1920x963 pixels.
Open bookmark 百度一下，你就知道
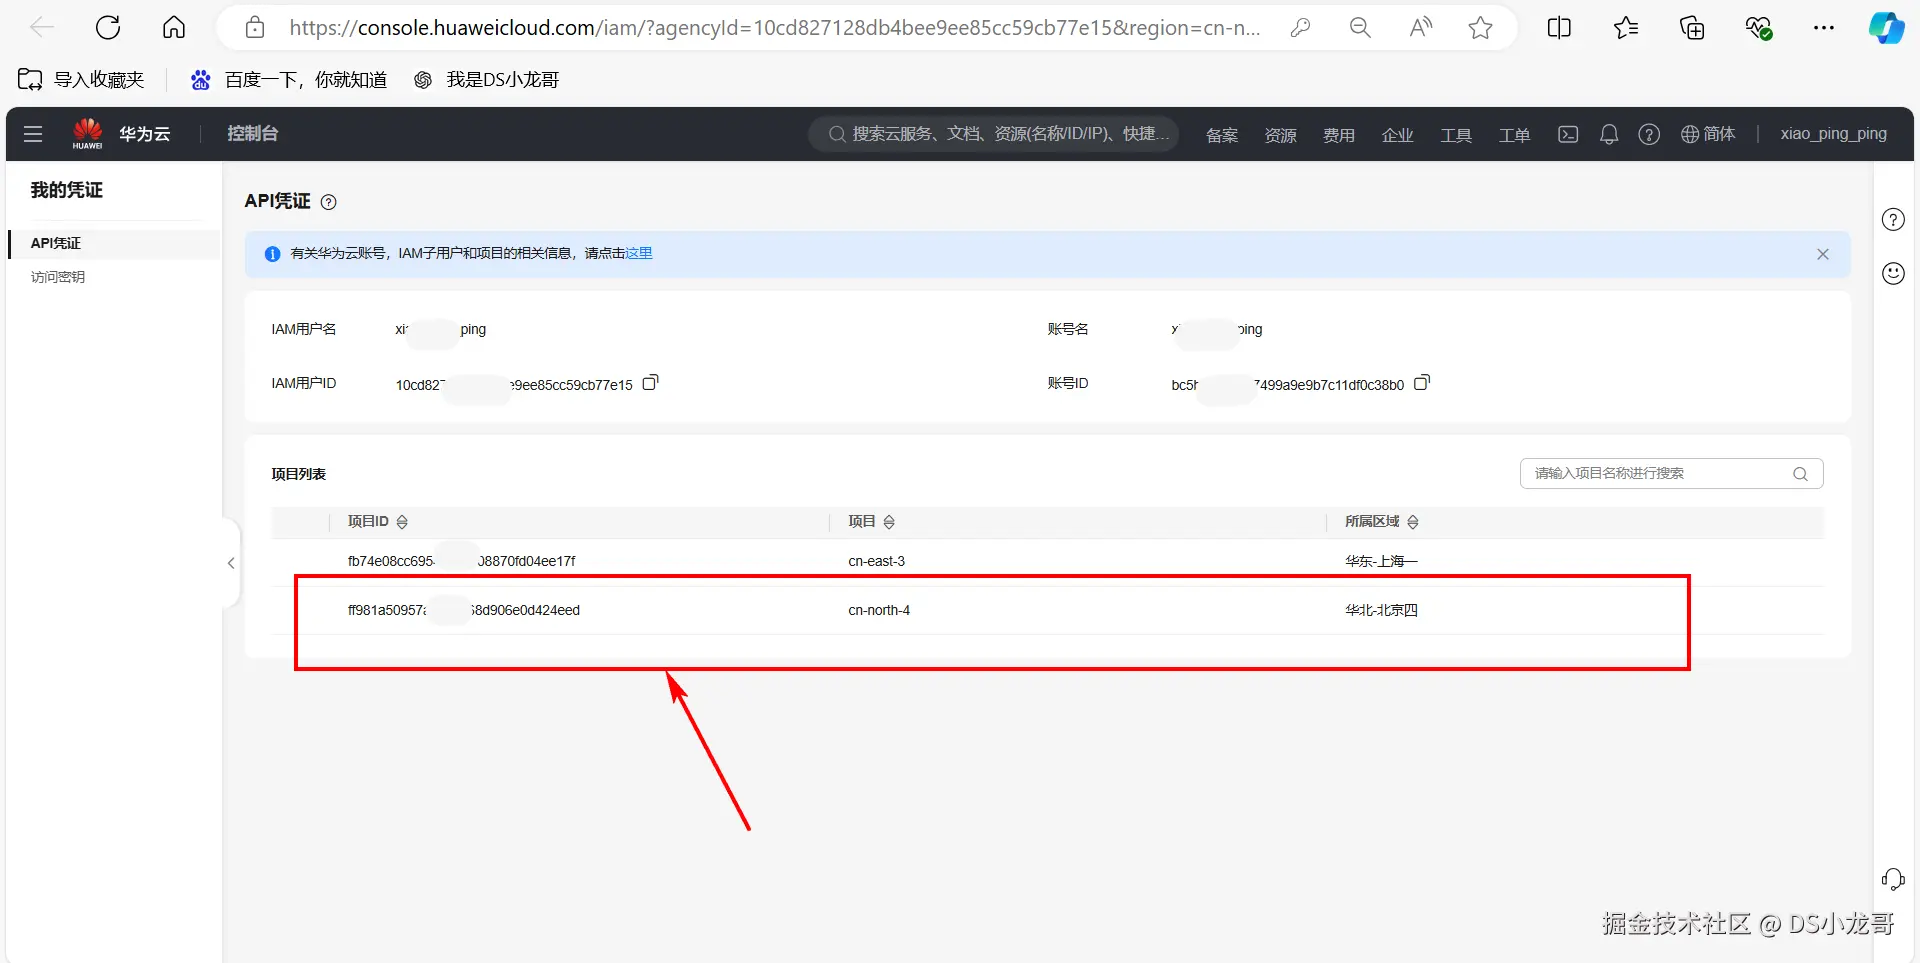click(x=289, y=80)
